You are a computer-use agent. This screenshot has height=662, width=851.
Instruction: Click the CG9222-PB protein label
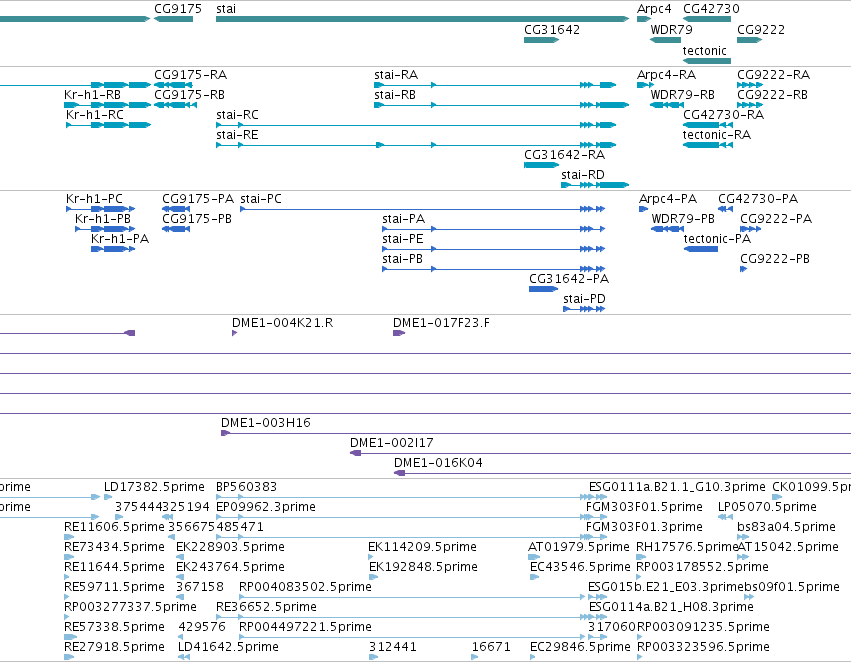click(775, 259)
